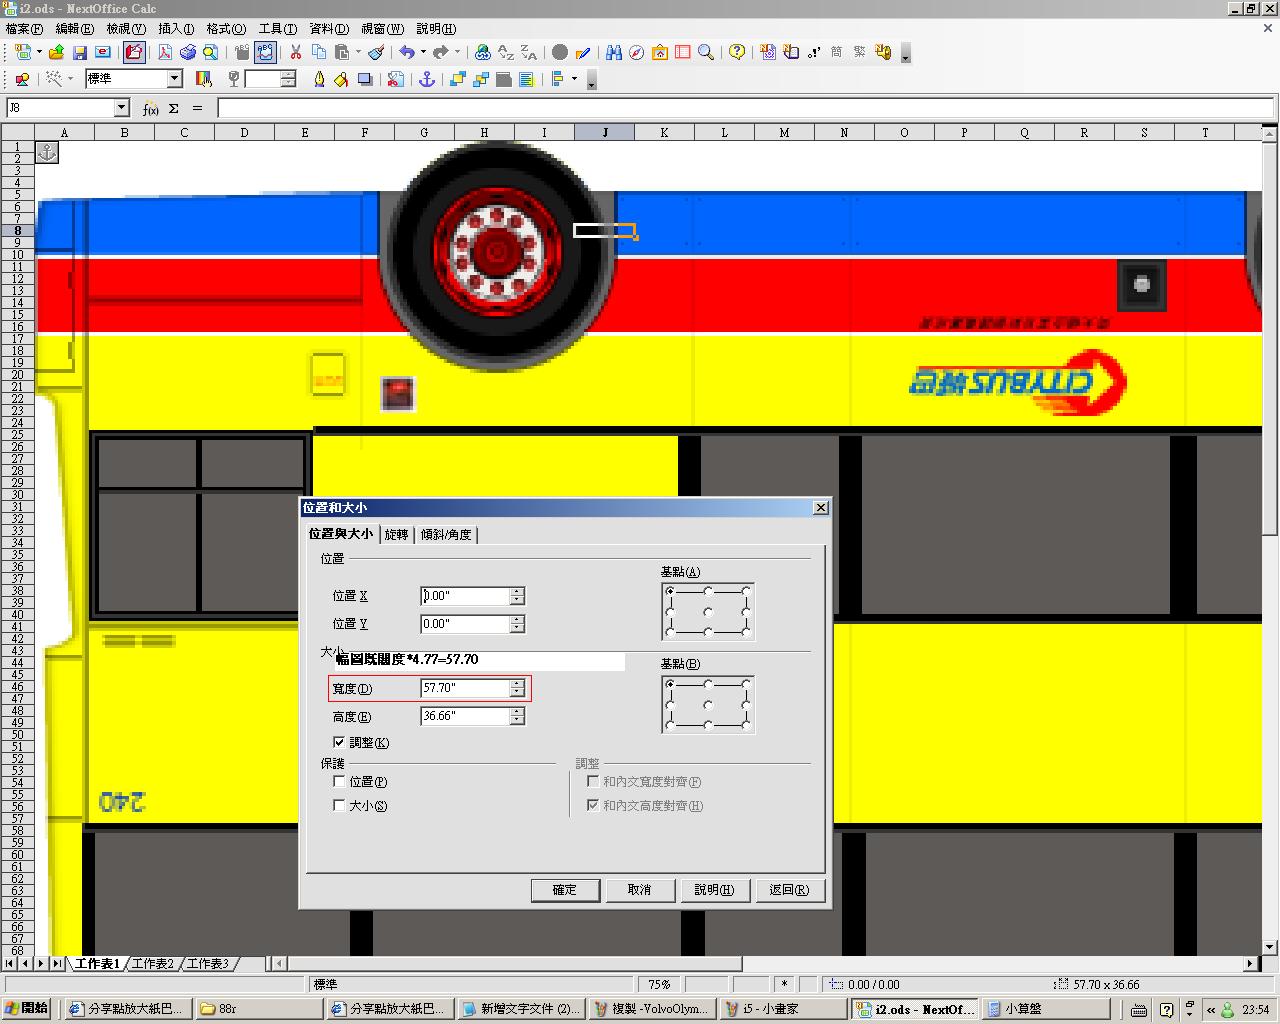Image resolution: width=1280 pixels, height=1024 pixels.
Task: Open the 工具 menu
Action: tap(277, 29)
